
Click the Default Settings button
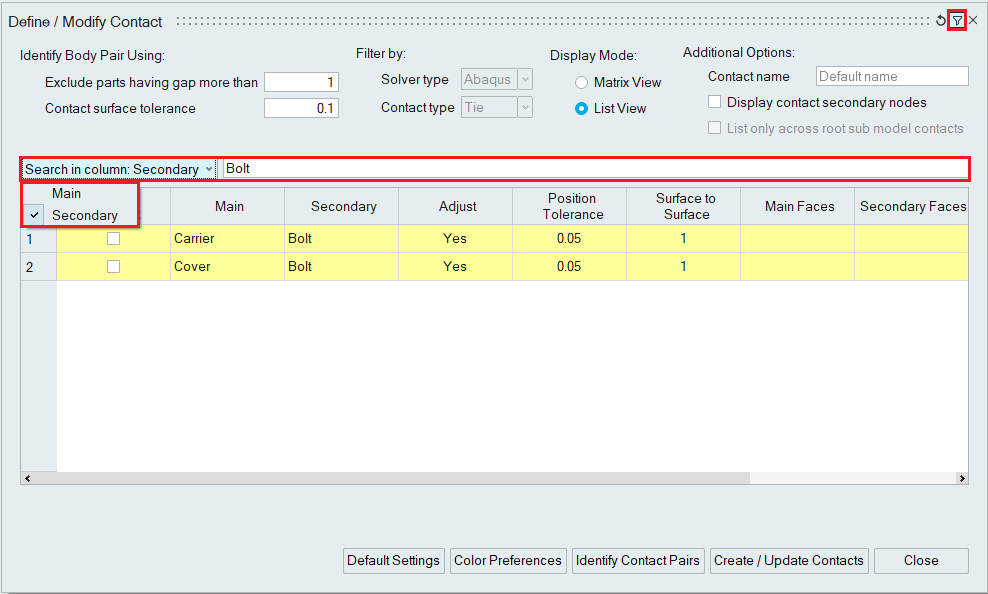click(393, 561)
